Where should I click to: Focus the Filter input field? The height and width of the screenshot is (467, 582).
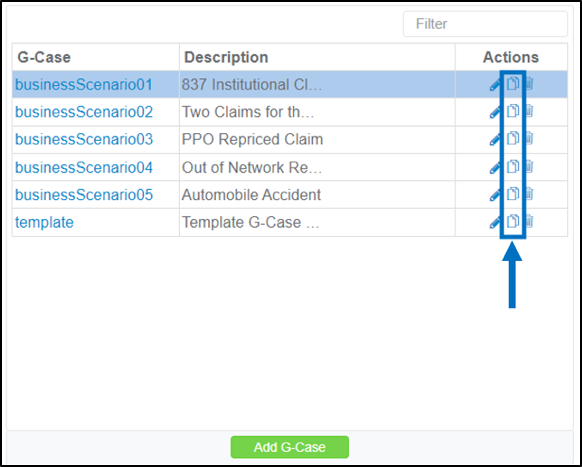pos(485,24)
